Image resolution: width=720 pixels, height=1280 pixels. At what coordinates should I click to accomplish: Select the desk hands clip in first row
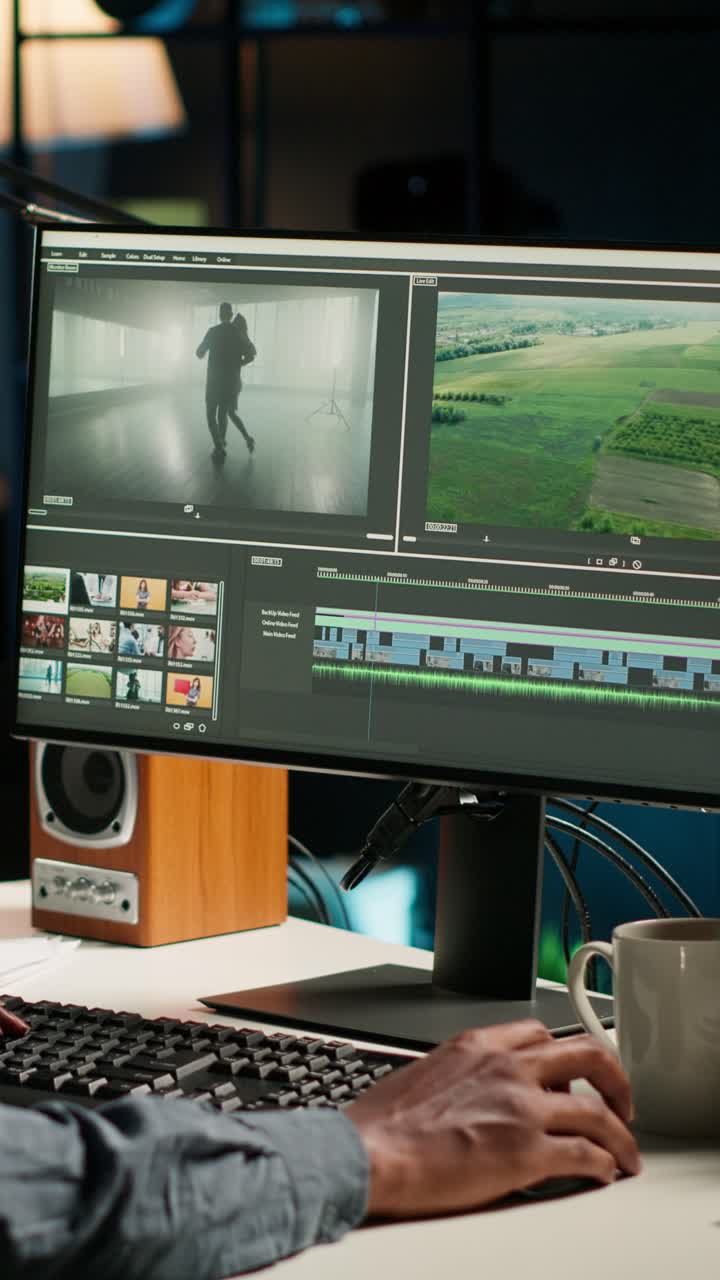click(94, 591)
